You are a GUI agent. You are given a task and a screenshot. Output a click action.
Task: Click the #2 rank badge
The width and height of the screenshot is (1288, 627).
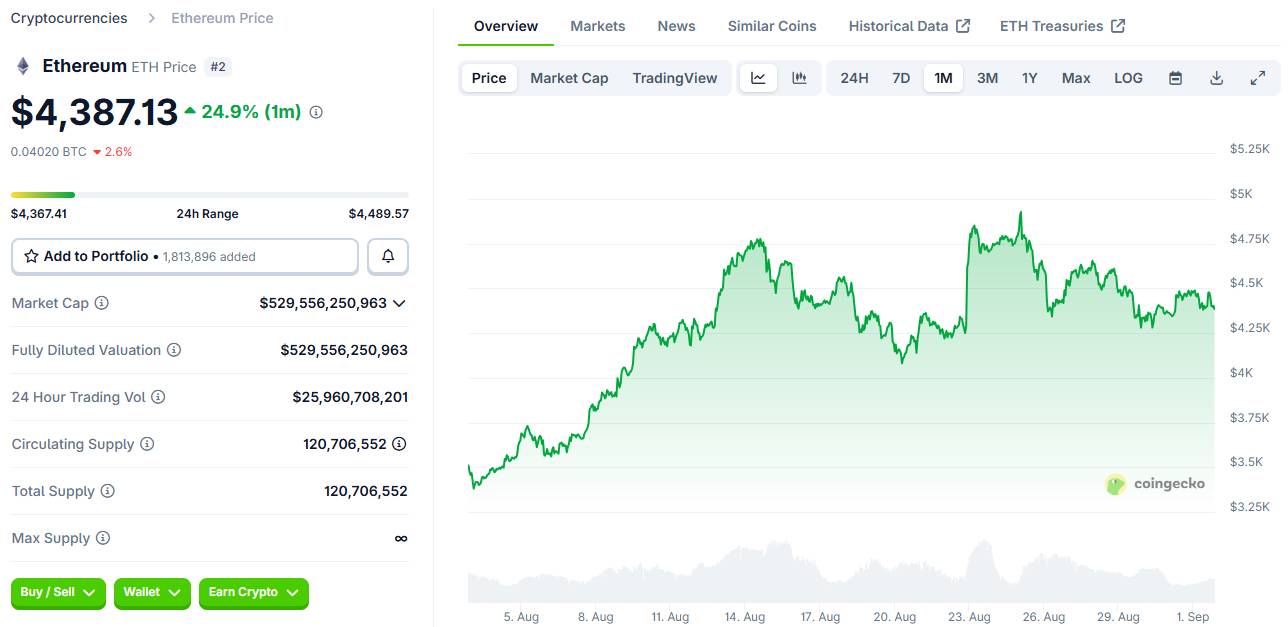(217, 67)
